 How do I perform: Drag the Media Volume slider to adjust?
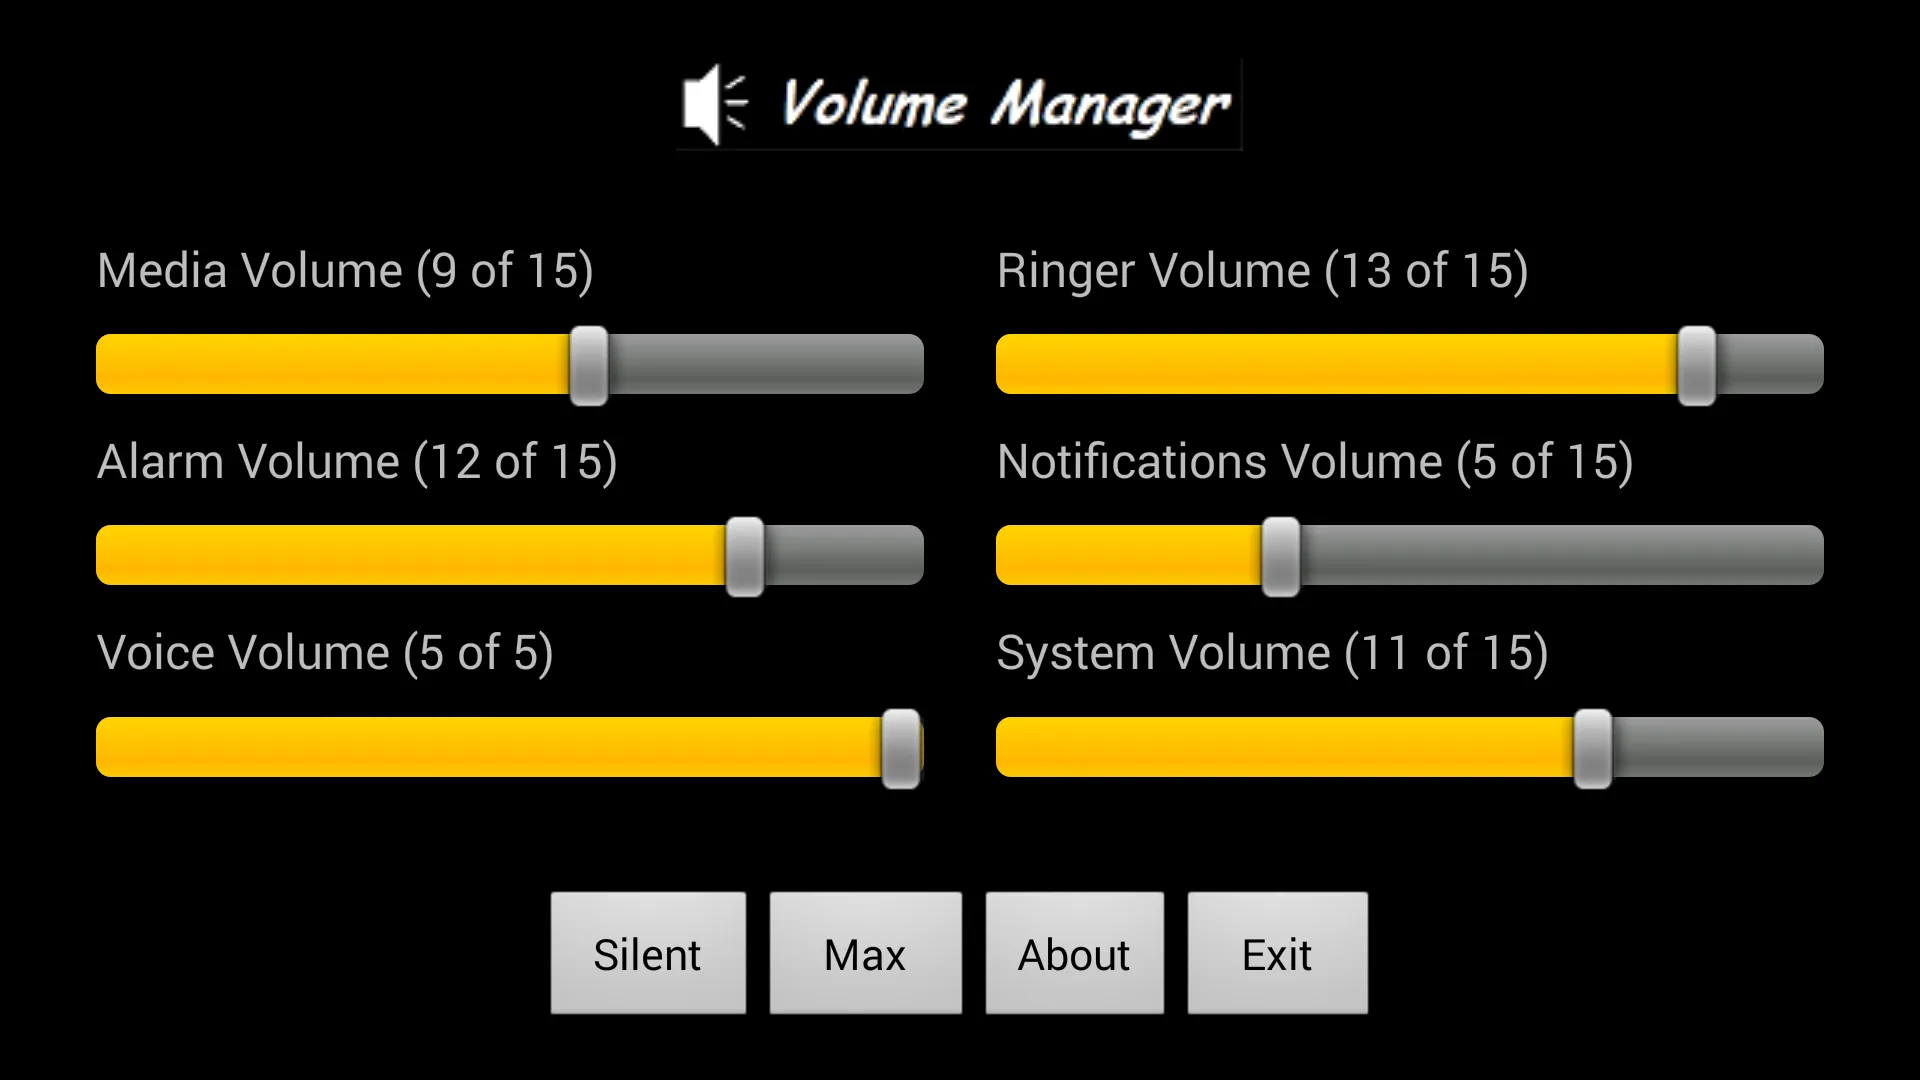coord(593,365)
